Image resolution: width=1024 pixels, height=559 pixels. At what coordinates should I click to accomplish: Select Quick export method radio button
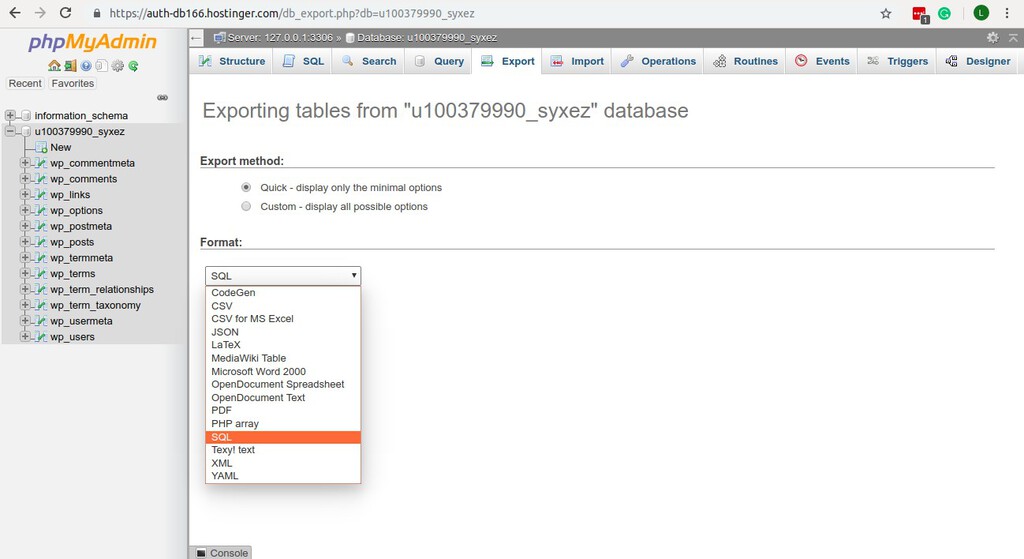click(246, 187)
